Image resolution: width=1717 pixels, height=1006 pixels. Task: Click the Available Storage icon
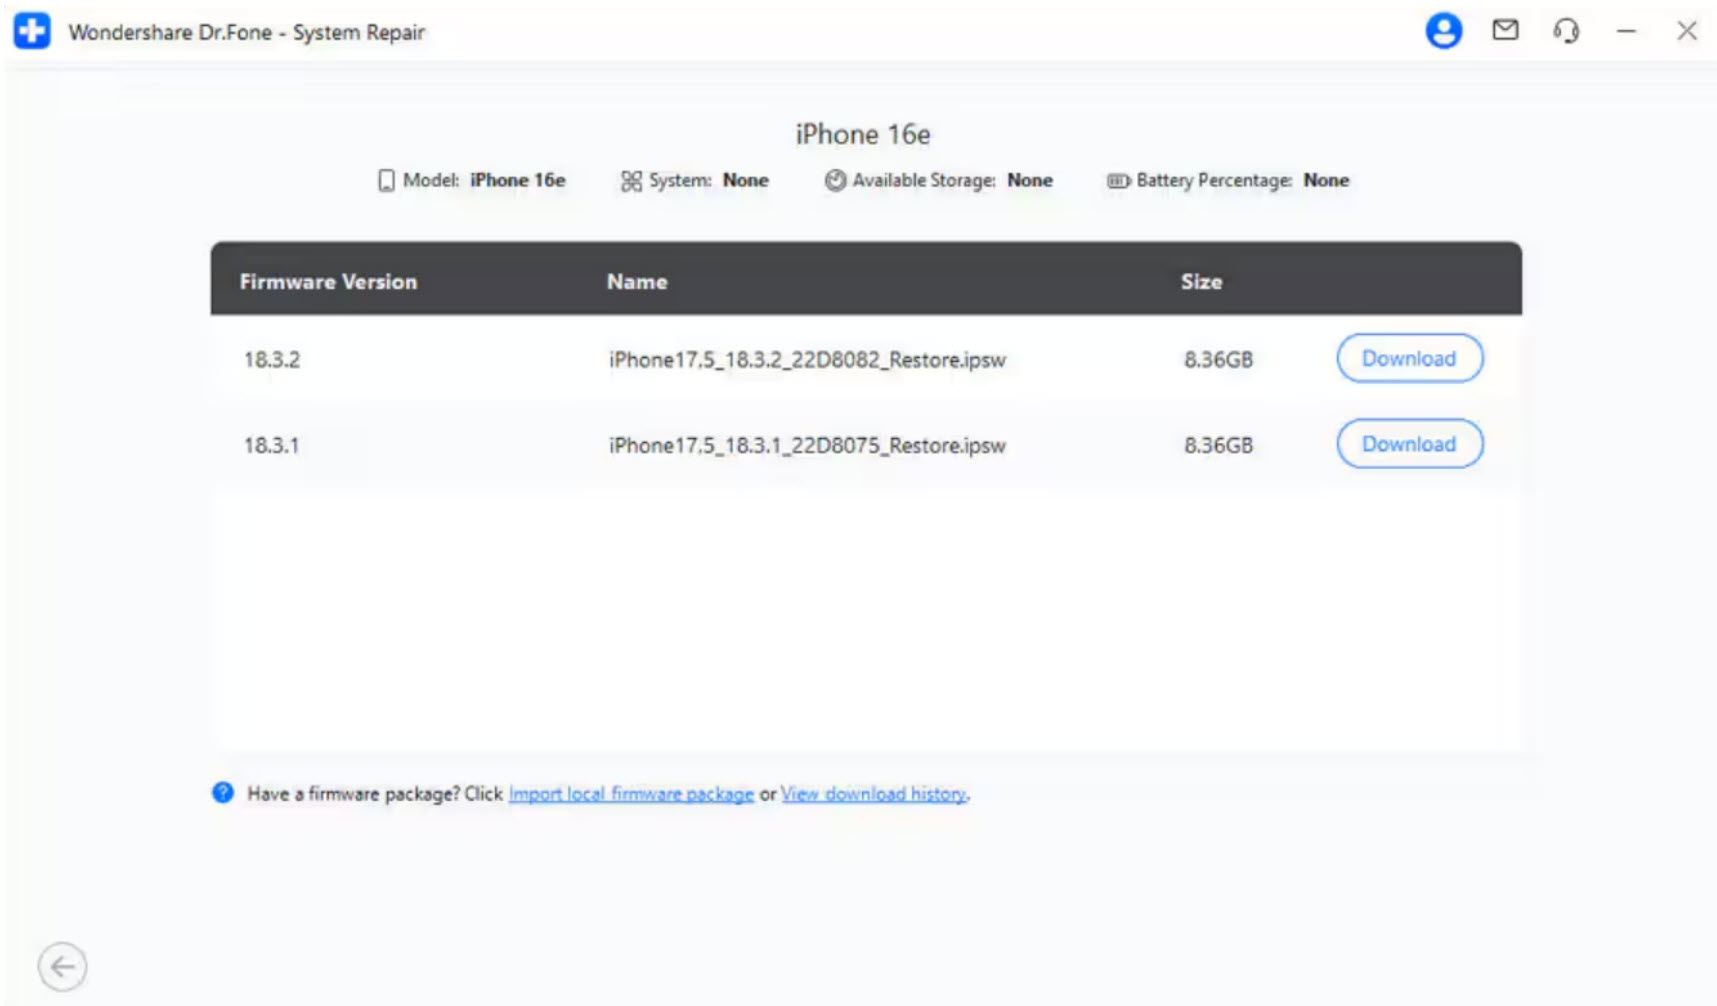click(x=835, y=180)
